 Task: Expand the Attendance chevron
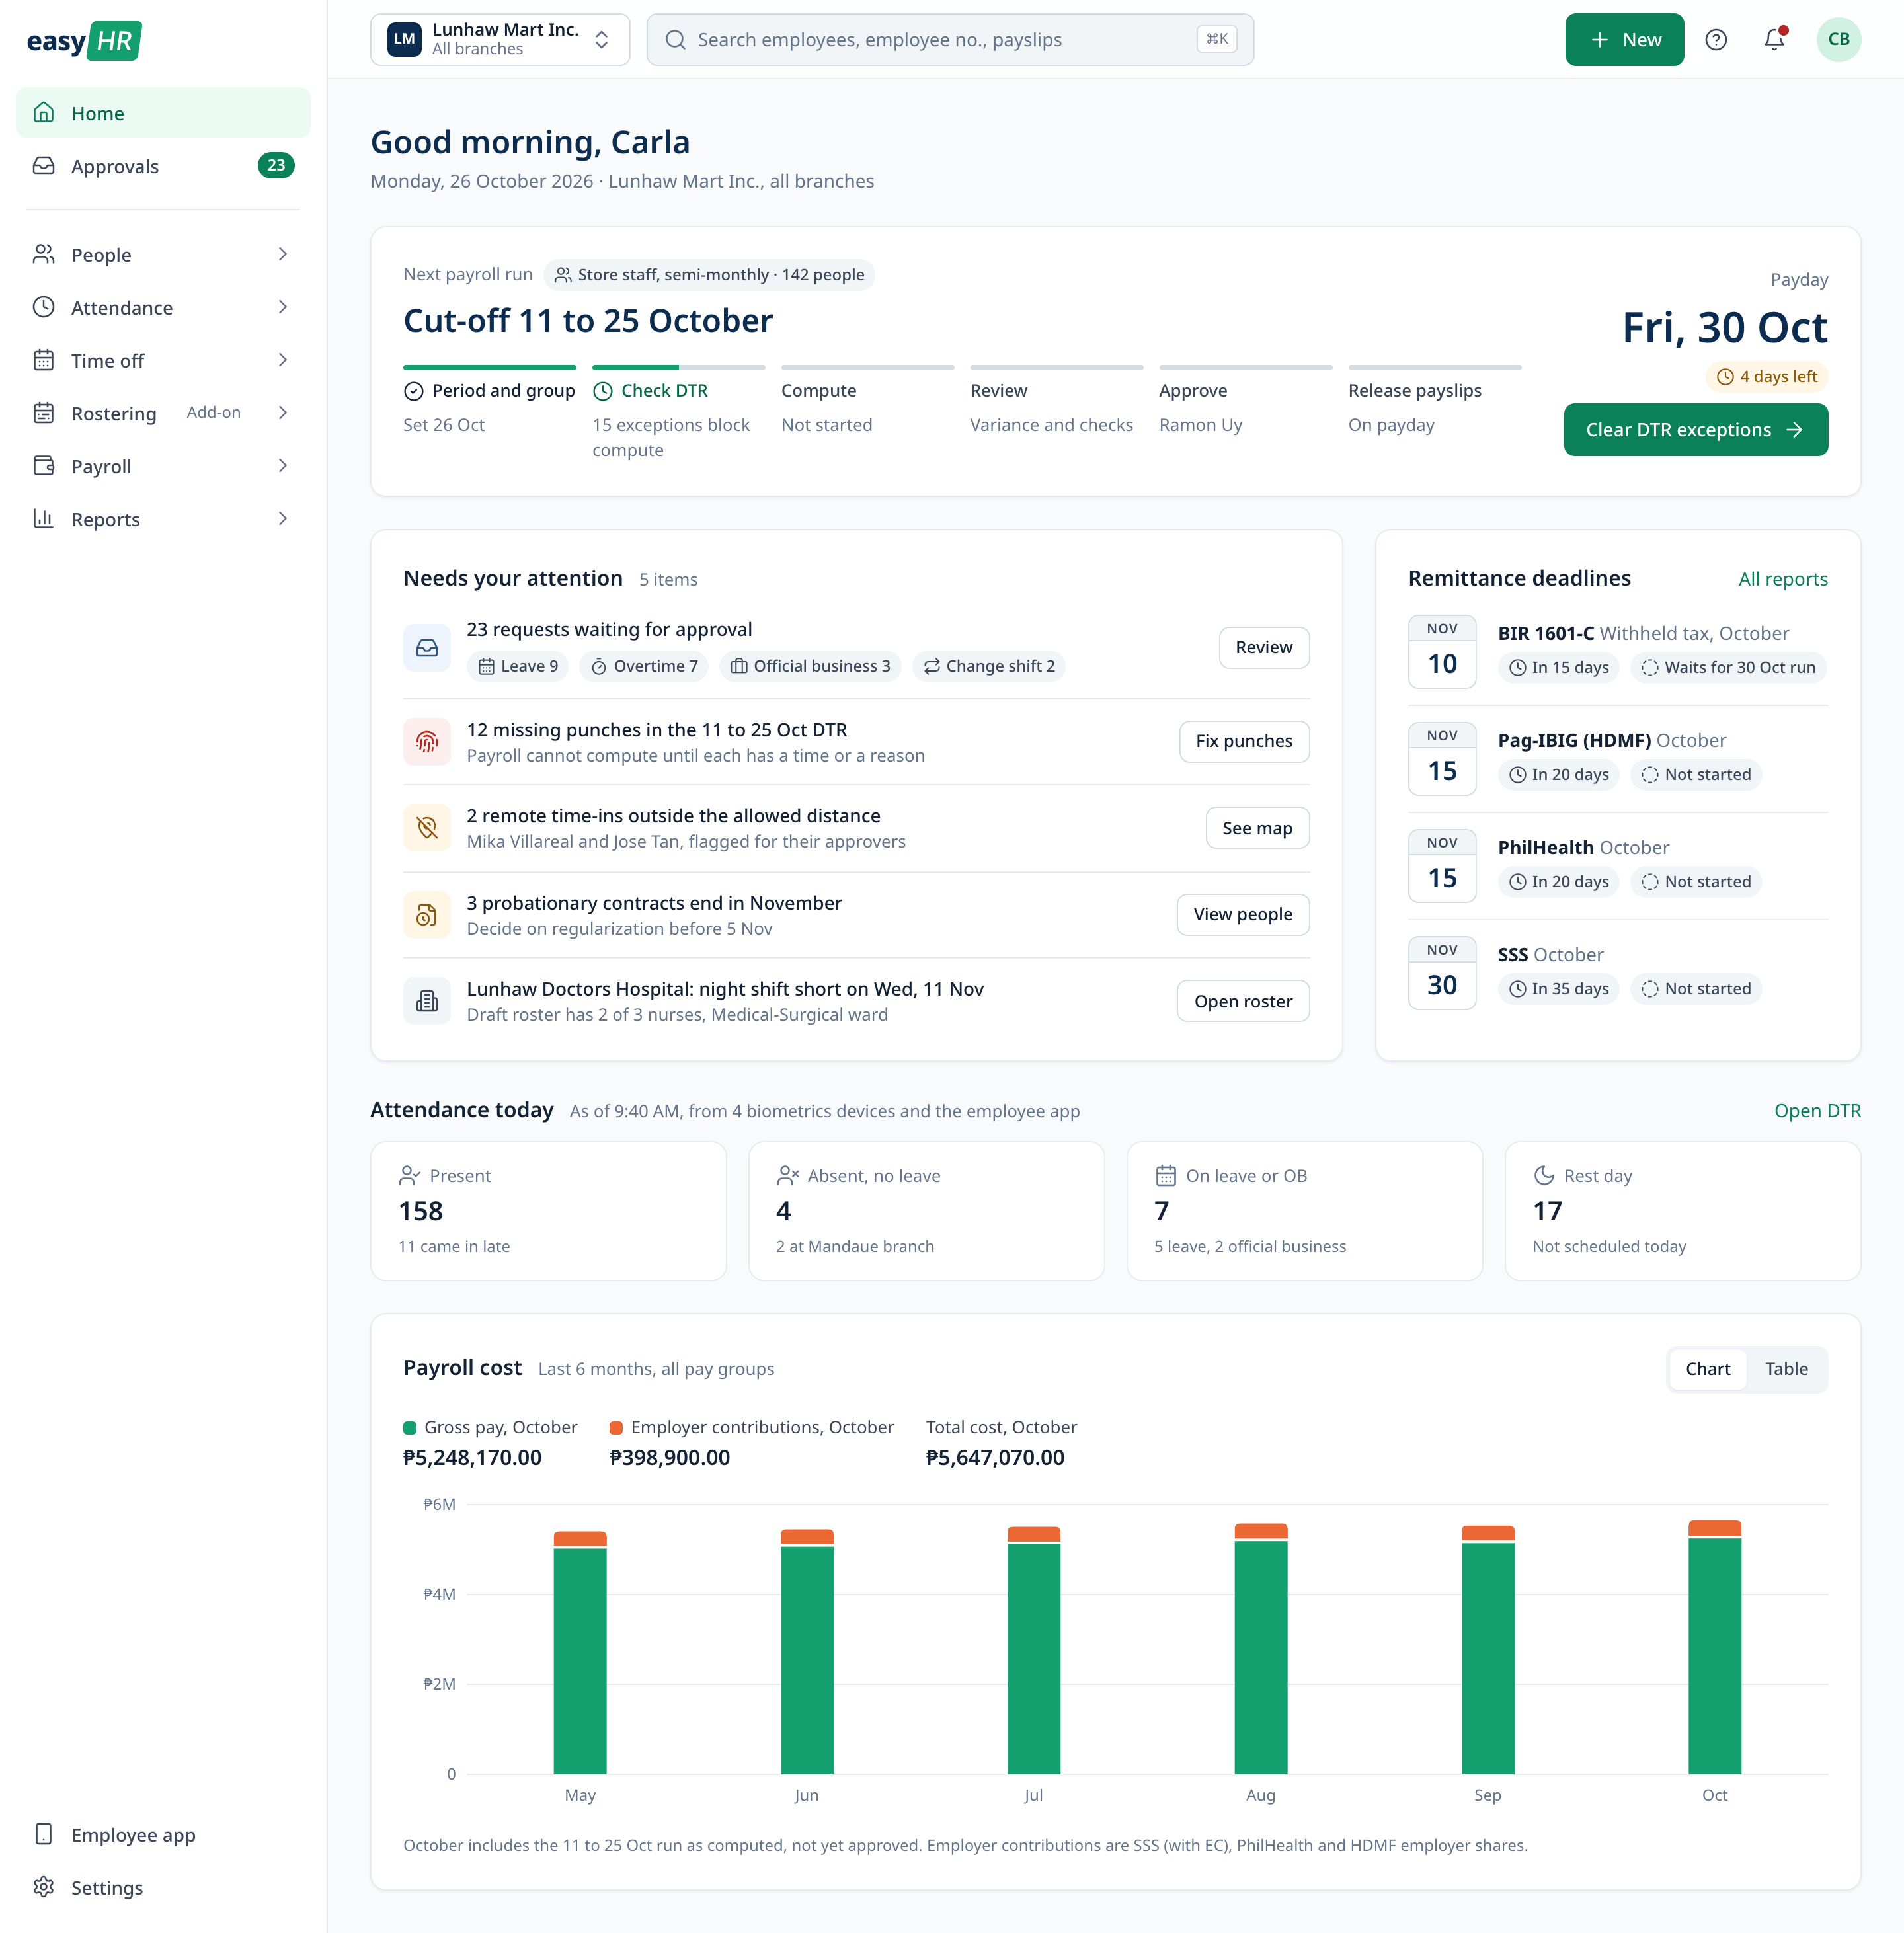point(283,307)
